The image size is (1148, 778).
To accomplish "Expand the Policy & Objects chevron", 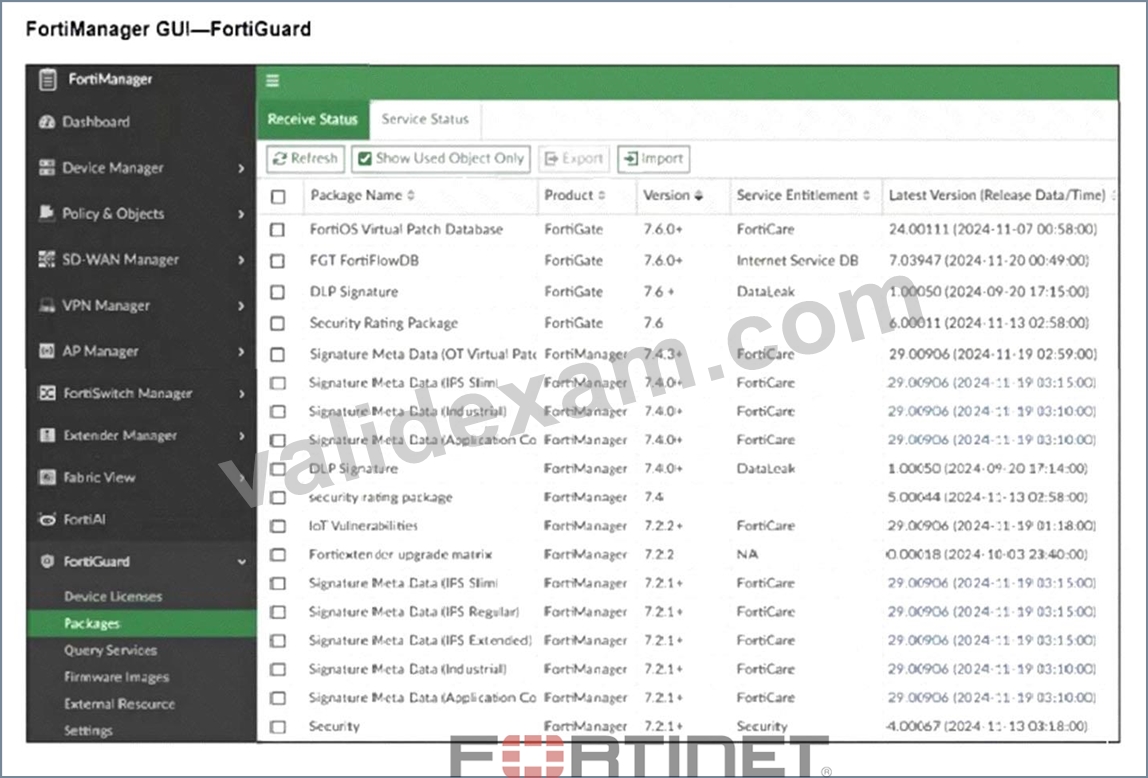I will 241,214.
